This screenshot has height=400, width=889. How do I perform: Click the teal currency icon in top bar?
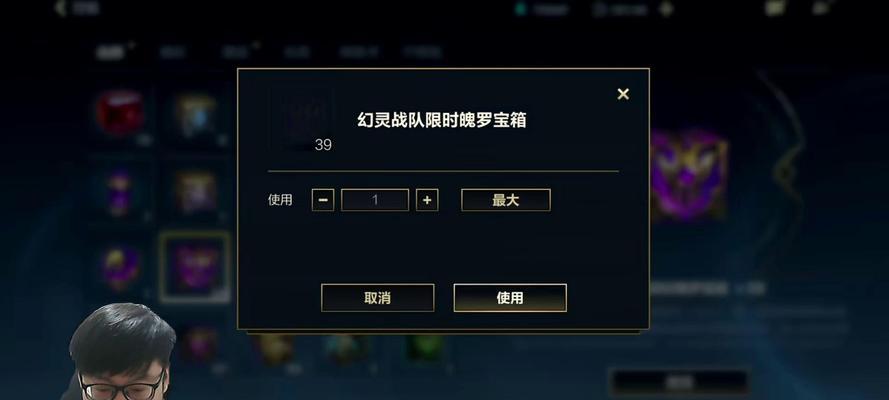520,9
